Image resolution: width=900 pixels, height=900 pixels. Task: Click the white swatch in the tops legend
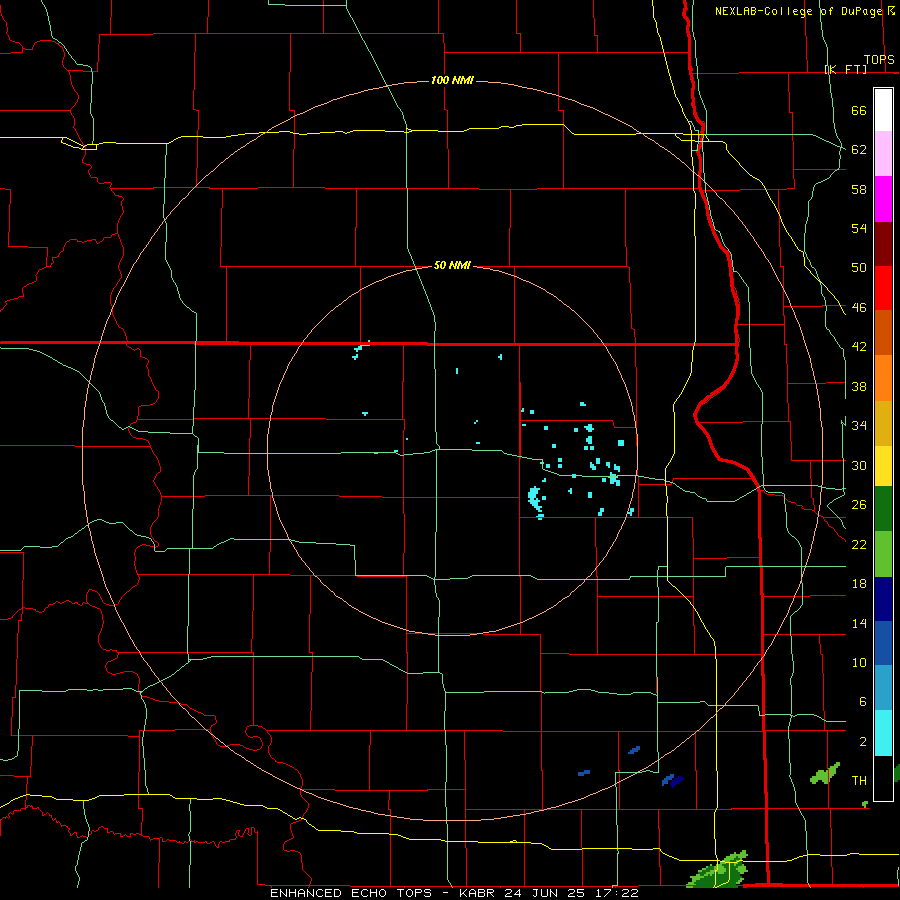tap(883, 110)
